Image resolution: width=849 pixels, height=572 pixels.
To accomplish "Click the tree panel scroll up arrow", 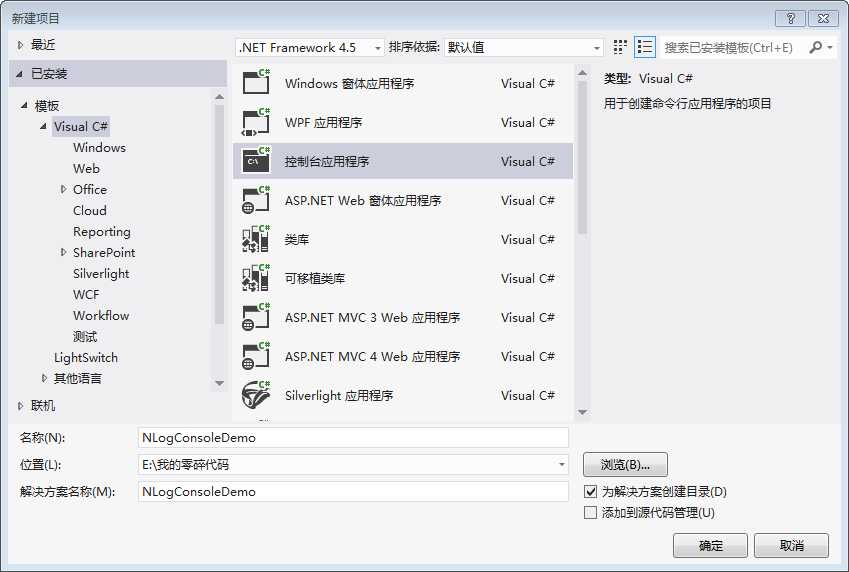I will pos(219,97).
